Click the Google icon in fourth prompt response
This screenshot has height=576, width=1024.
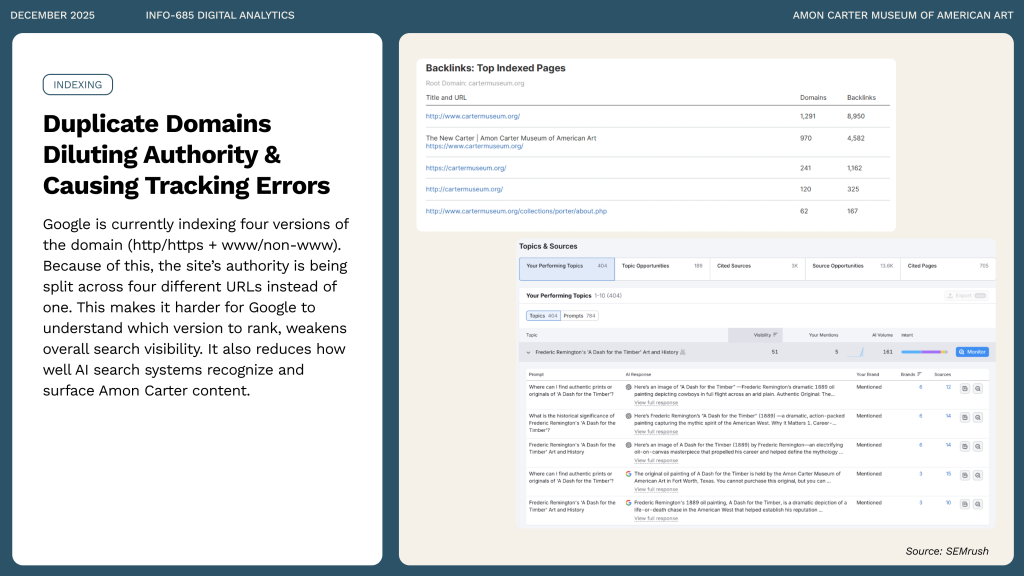(628, 473)
